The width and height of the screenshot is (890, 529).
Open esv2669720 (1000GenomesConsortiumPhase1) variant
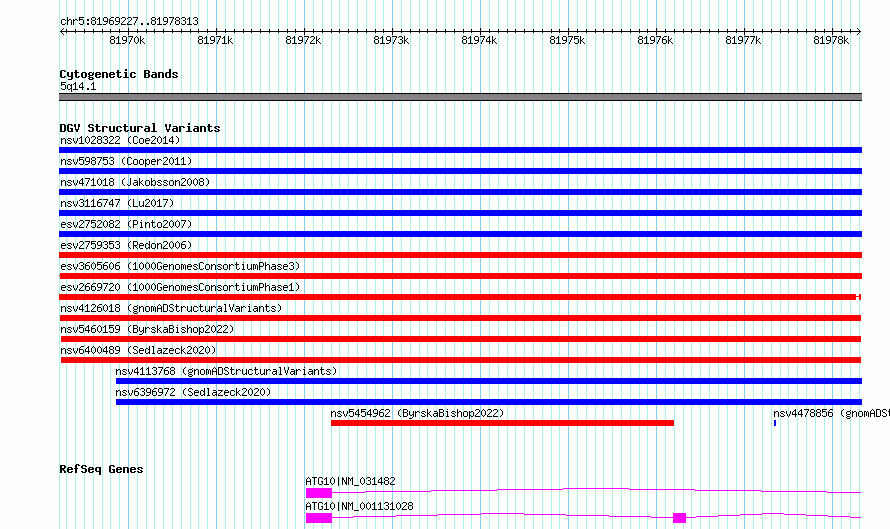point(180,287)
